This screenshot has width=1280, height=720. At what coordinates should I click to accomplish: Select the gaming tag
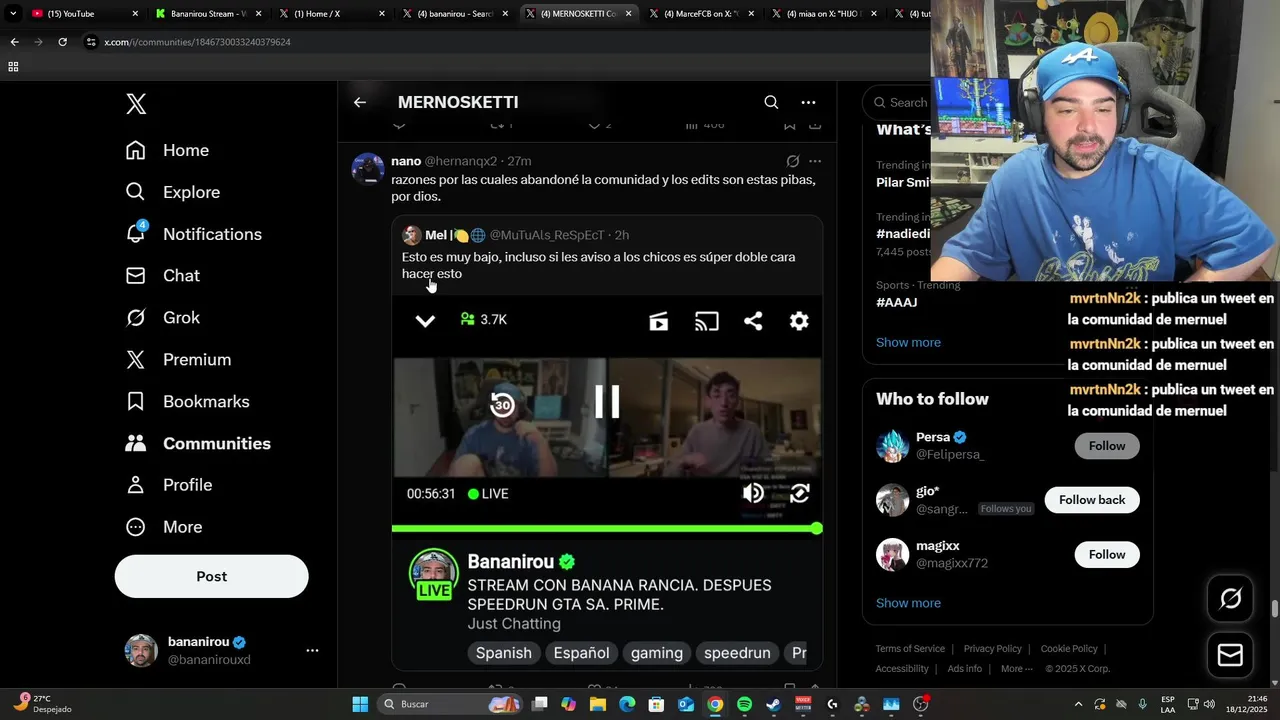click(x=657, y=653)
